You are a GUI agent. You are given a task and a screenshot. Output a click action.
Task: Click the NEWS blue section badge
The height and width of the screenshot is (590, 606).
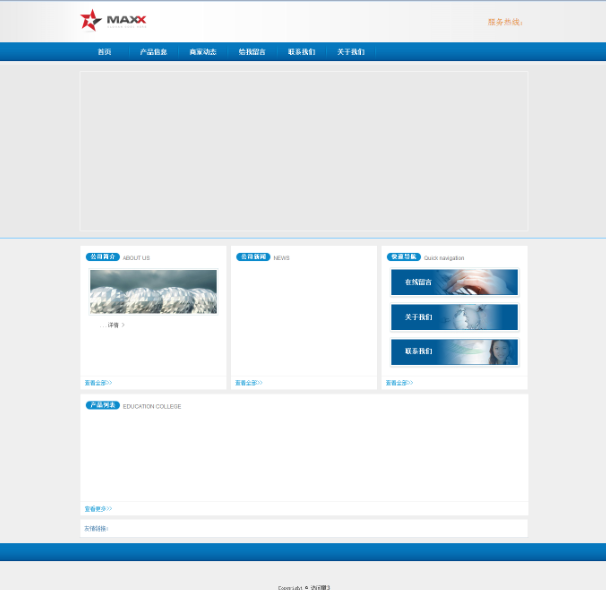(x=253, y=257)
